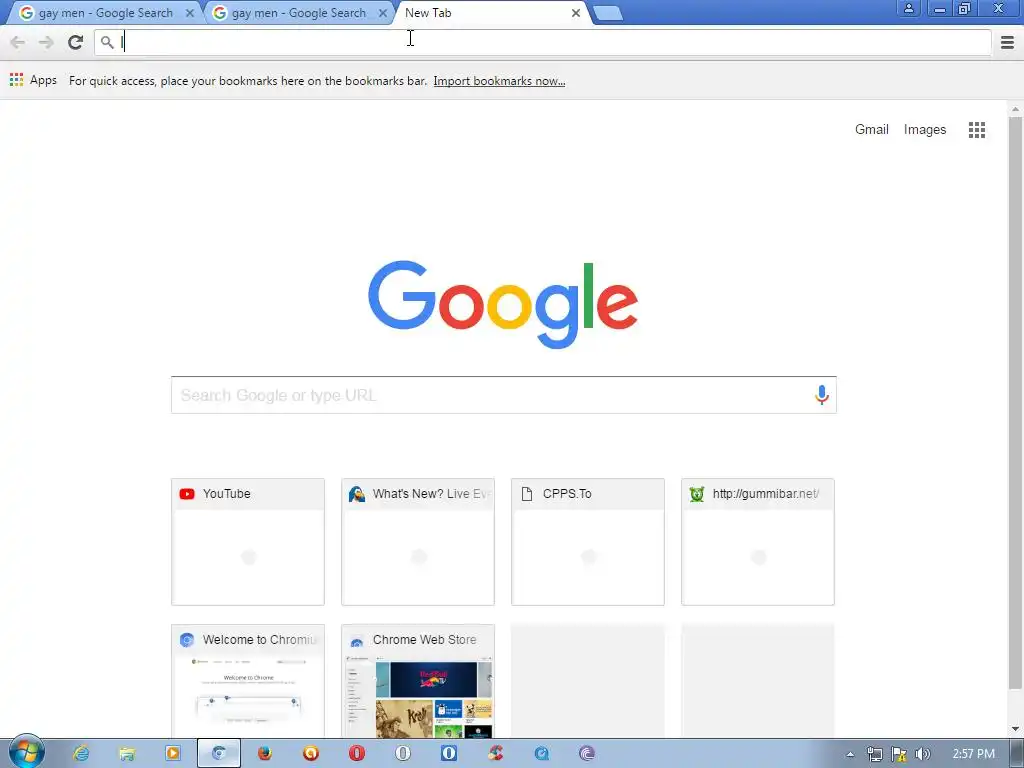Click the forward navigation arrow
The height and width of the screenshot is (768, 1024).
click(x=46, y=42)
